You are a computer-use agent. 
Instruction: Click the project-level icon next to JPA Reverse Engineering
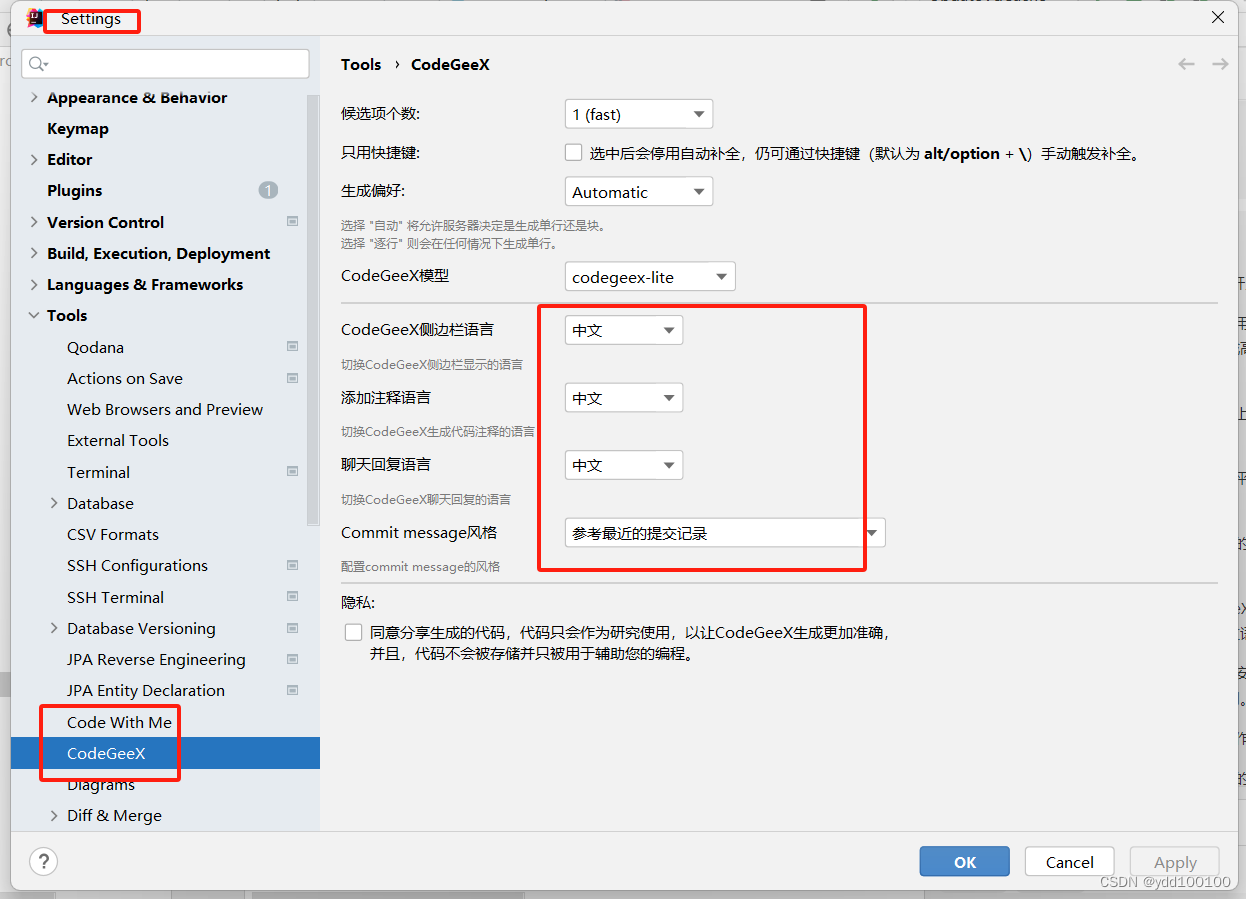point(293,659)
